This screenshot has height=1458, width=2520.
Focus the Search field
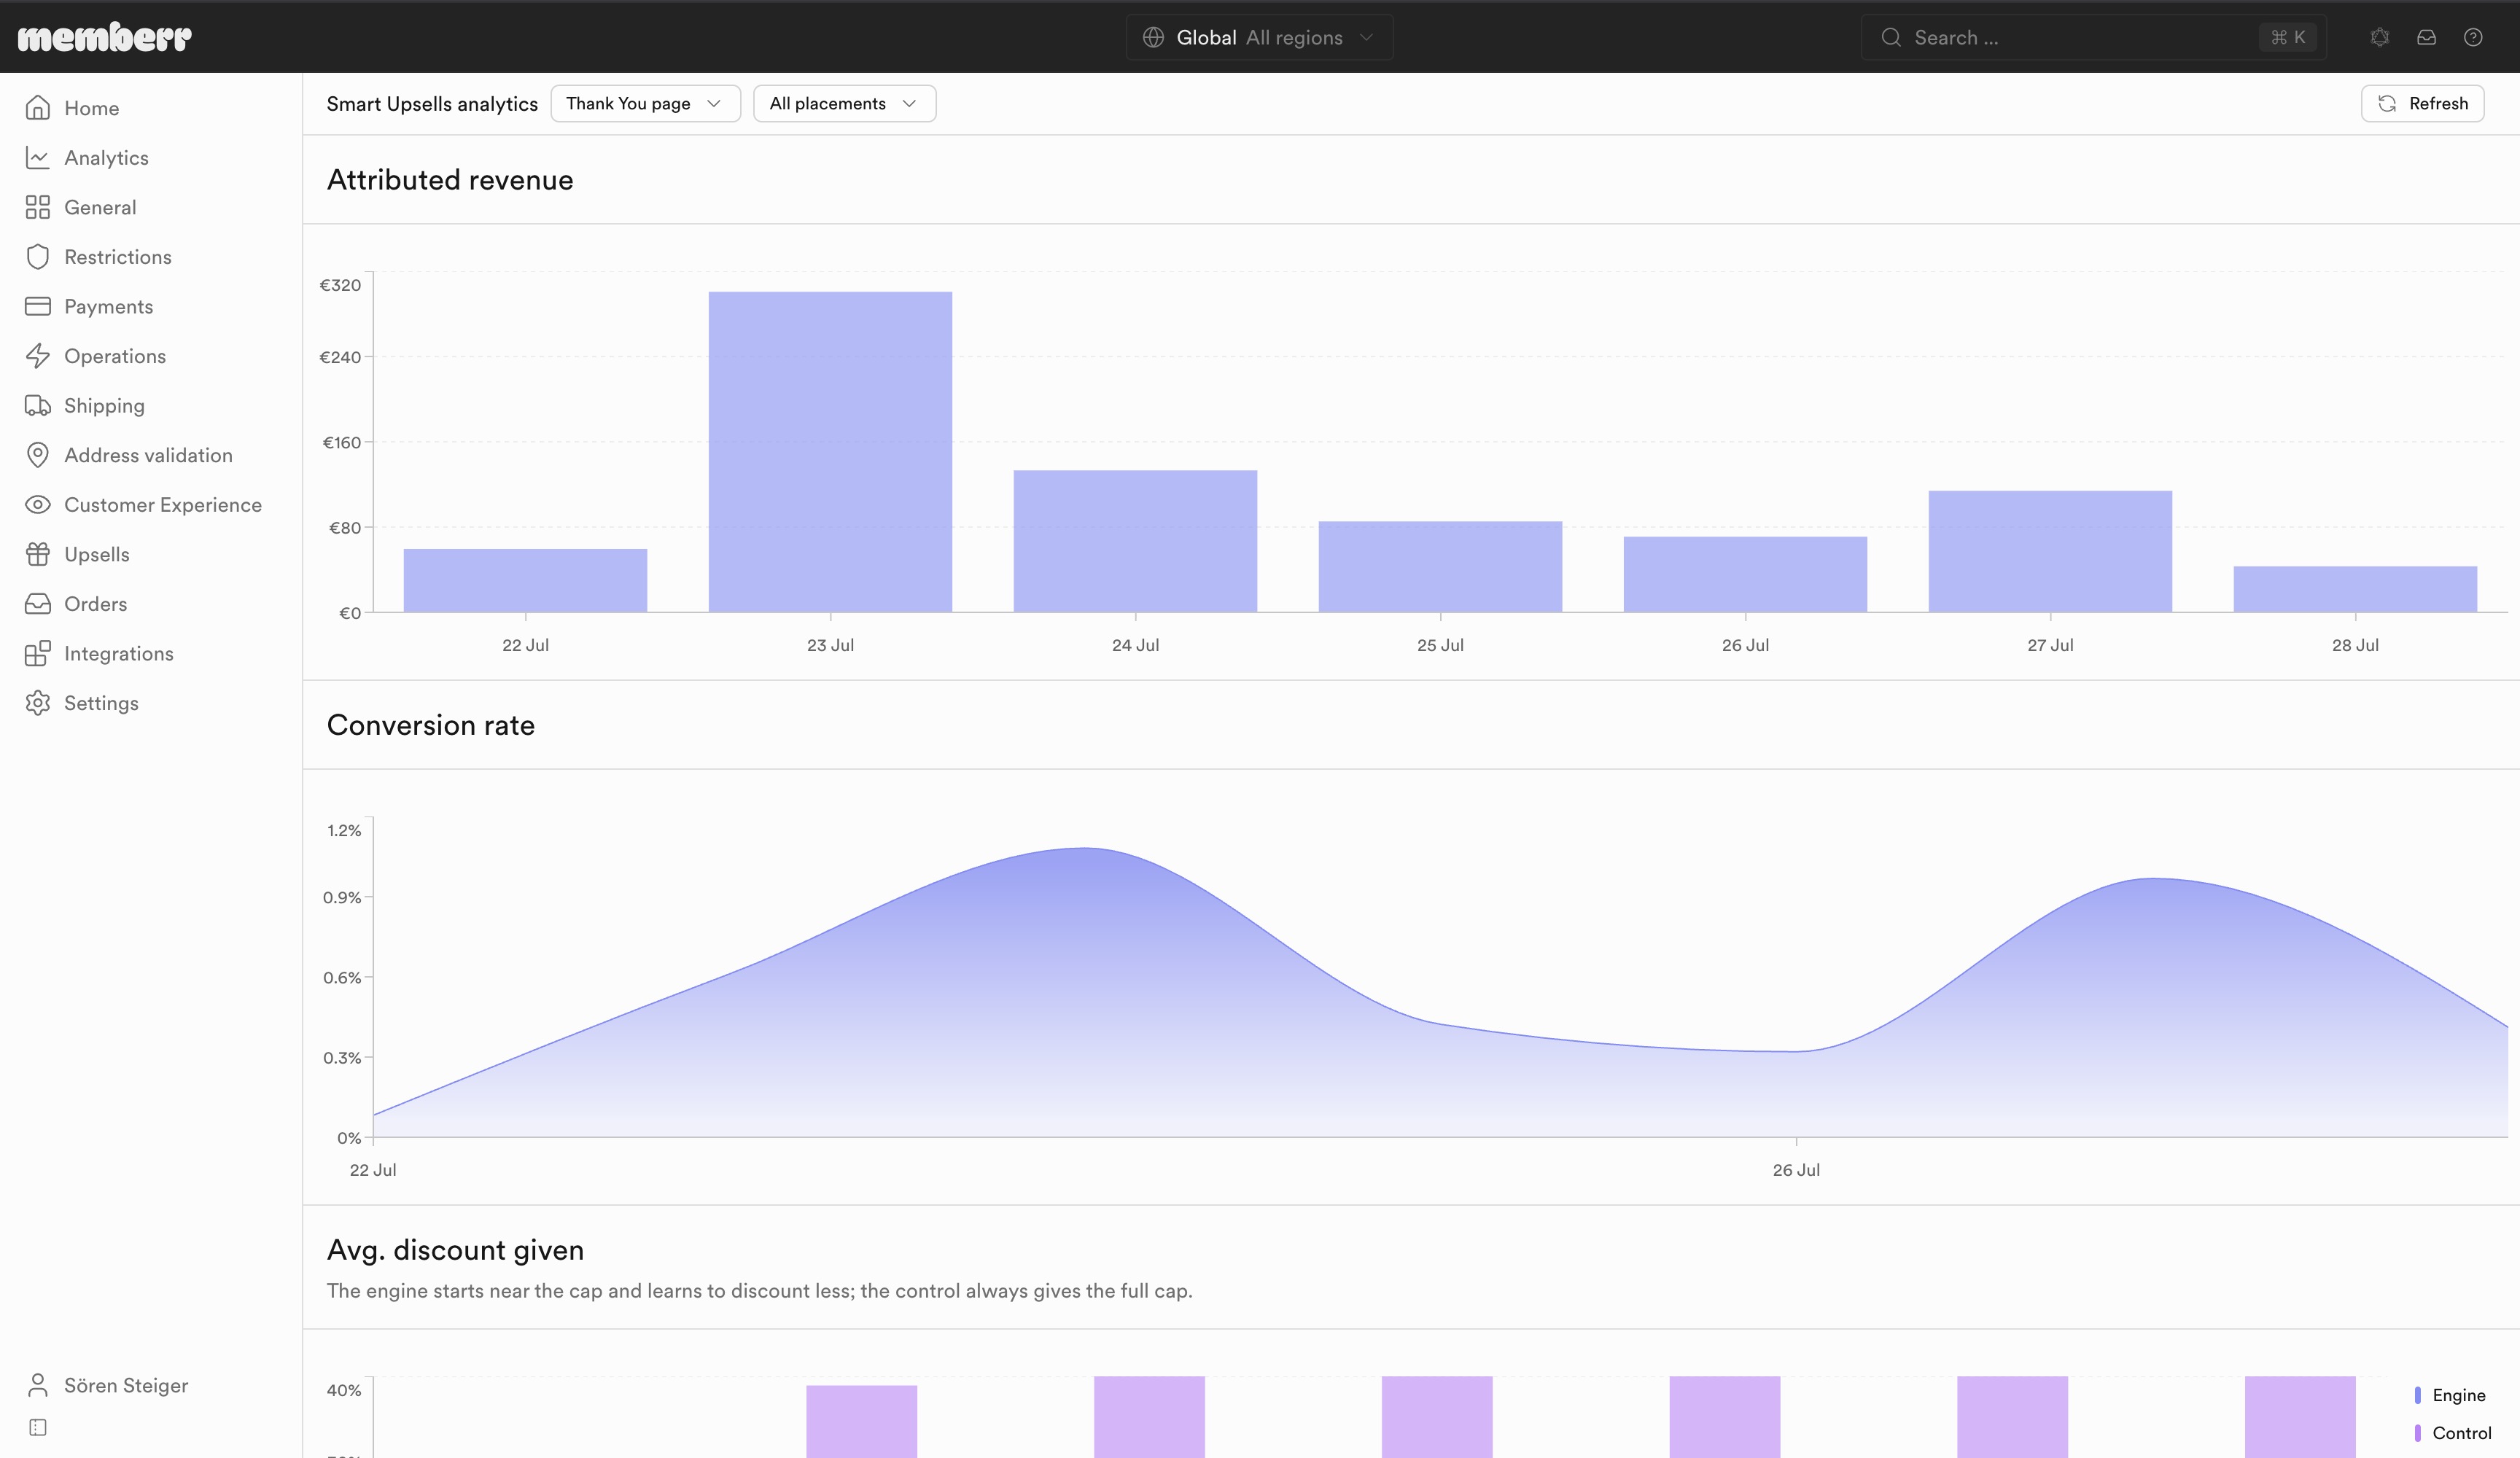coord(2093,37)
